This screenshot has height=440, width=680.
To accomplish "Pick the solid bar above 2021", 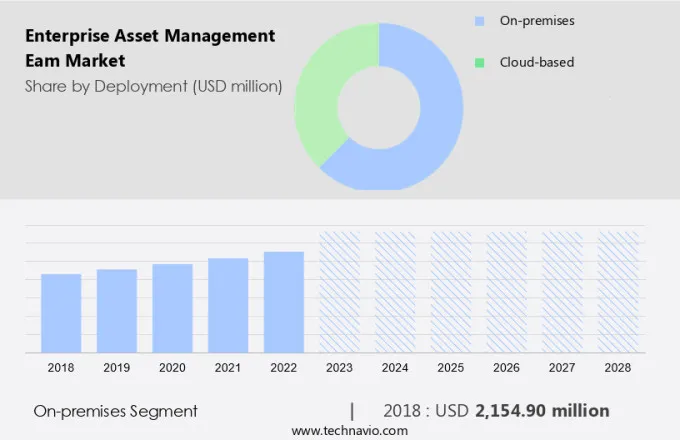I will [228, 305].
